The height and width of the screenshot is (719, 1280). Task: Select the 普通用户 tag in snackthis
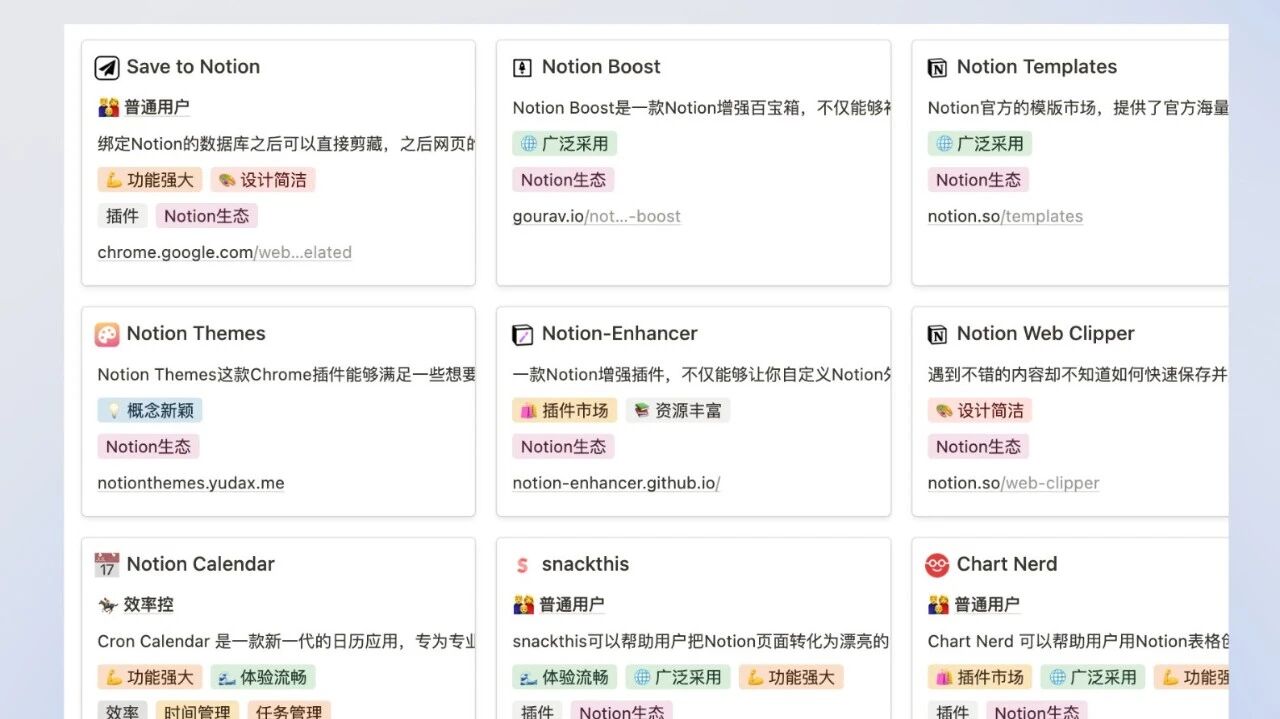pos(559,604)
